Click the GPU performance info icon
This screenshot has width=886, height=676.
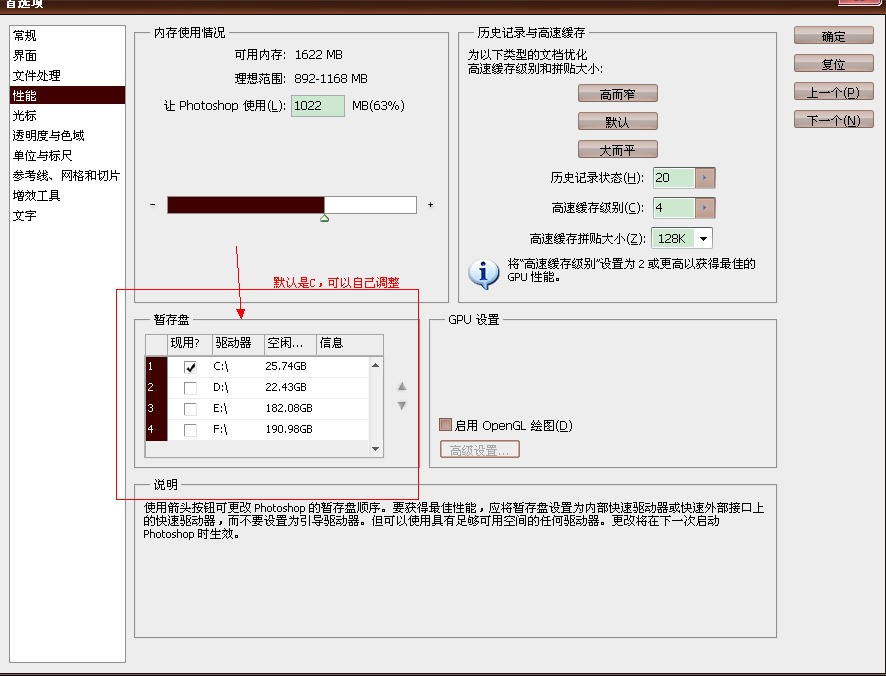[x=484, y=272]
